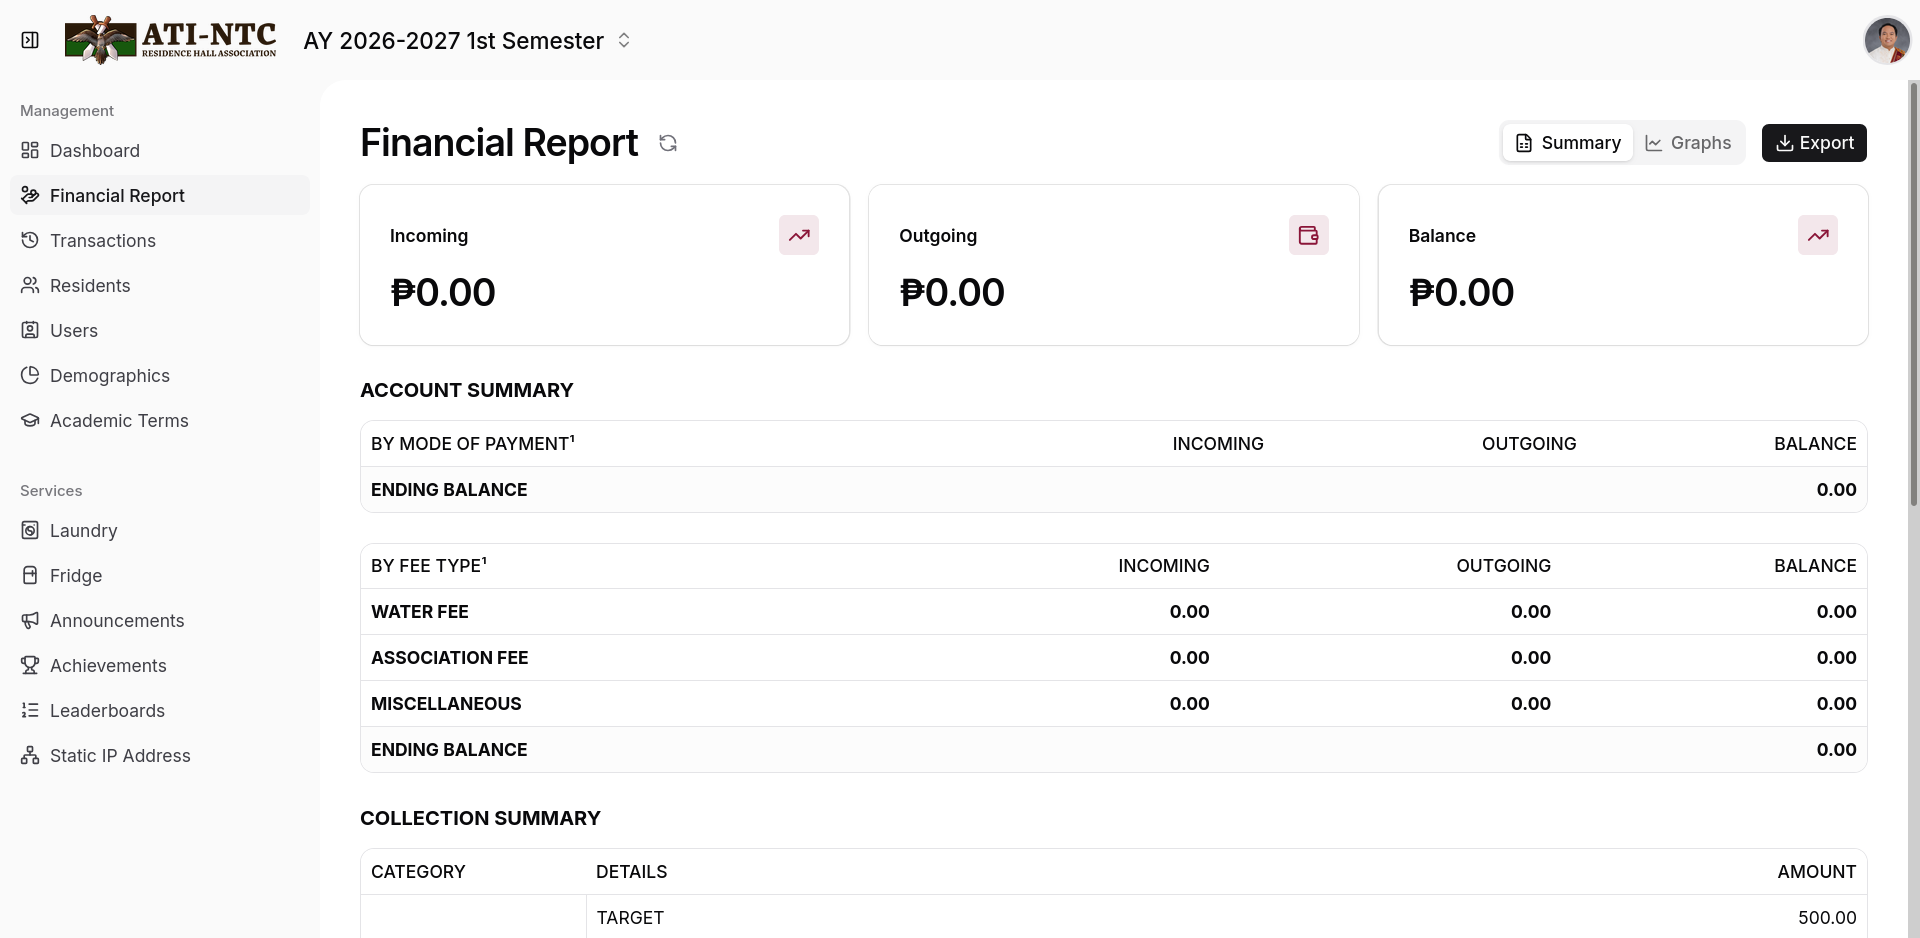This screenshot has width=1920, height=938.
Task: Open the Laundry service page
Action: tap(160, 530)
